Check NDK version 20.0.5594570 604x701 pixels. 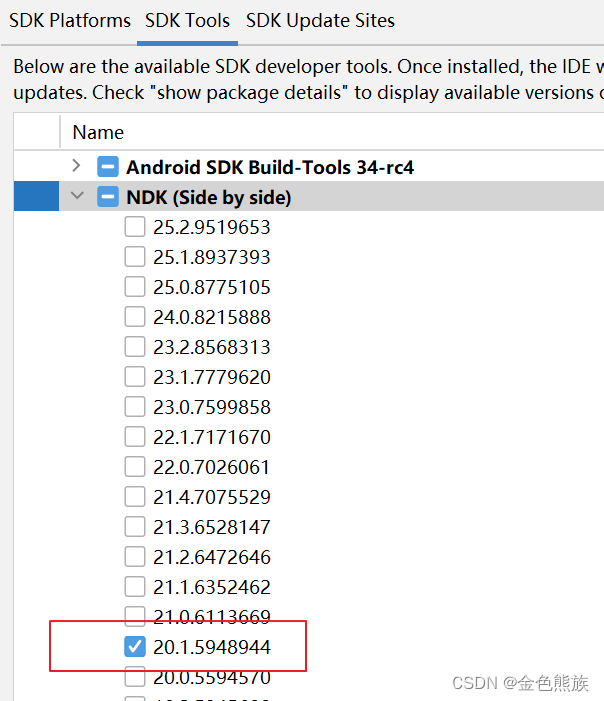point(135,676)
